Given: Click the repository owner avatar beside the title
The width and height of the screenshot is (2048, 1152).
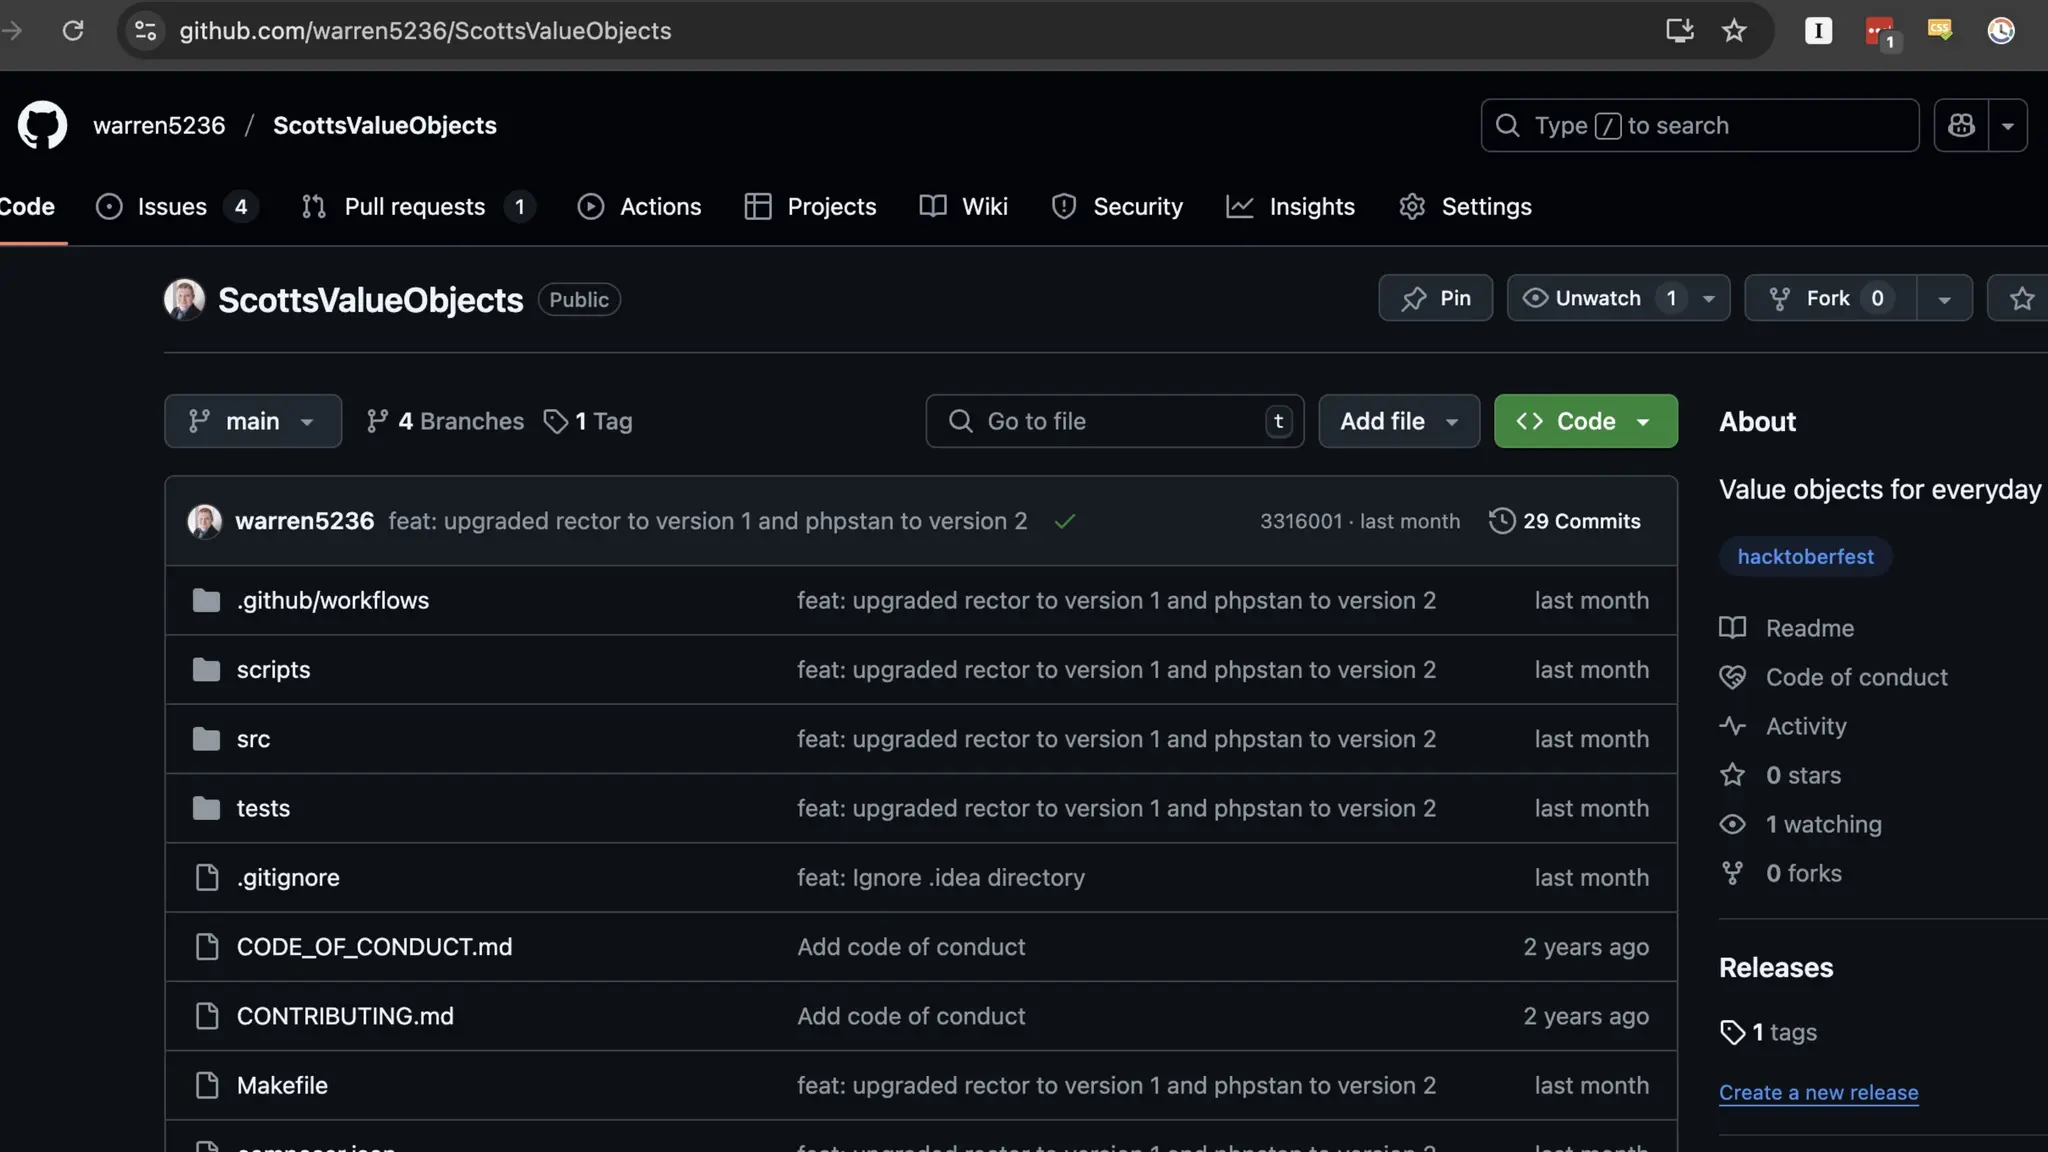Looking at the screenshot, I should (184, 299).
